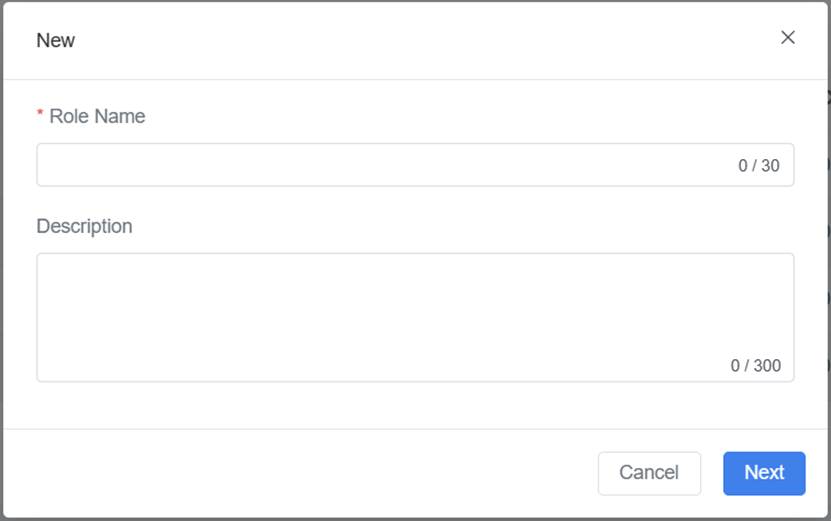Close the New dialog with X icon

[x=788, y=38]
